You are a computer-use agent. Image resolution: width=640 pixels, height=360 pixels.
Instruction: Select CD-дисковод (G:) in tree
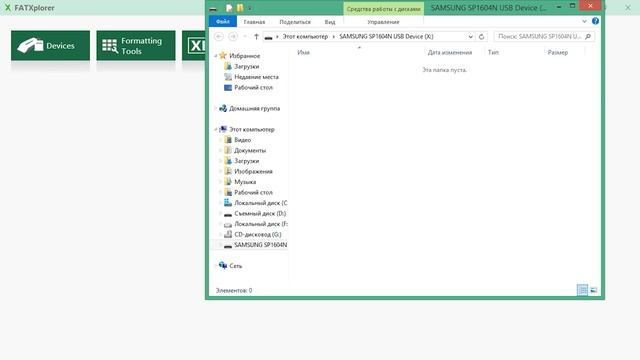click(258, 234)
